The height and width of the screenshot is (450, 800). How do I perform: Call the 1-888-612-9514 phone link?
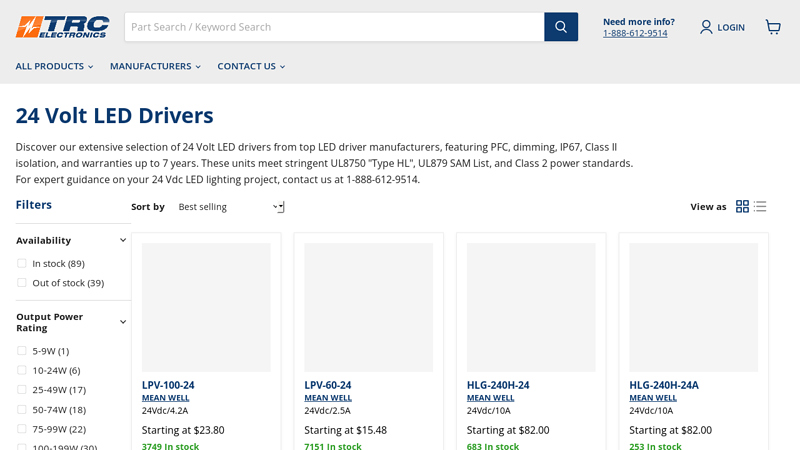[635, 33]
